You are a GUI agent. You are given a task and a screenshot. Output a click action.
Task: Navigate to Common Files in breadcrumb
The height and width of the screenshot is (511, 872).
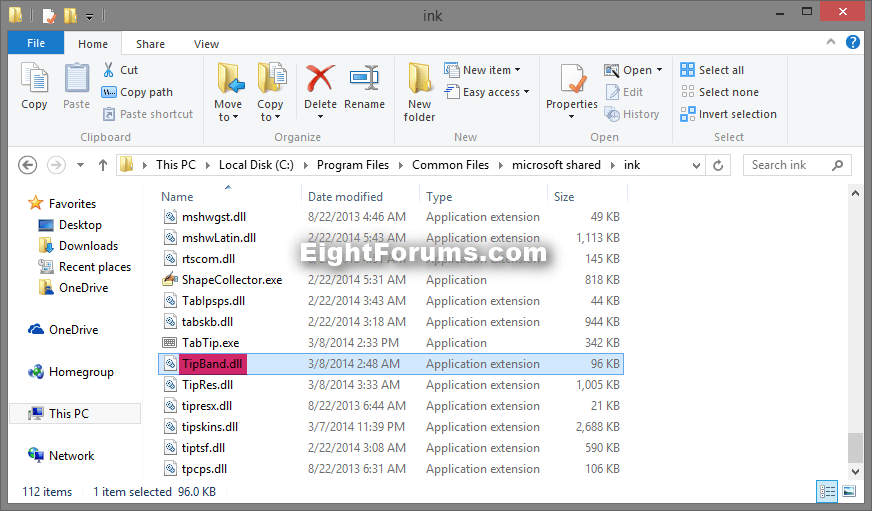(450, 165)
